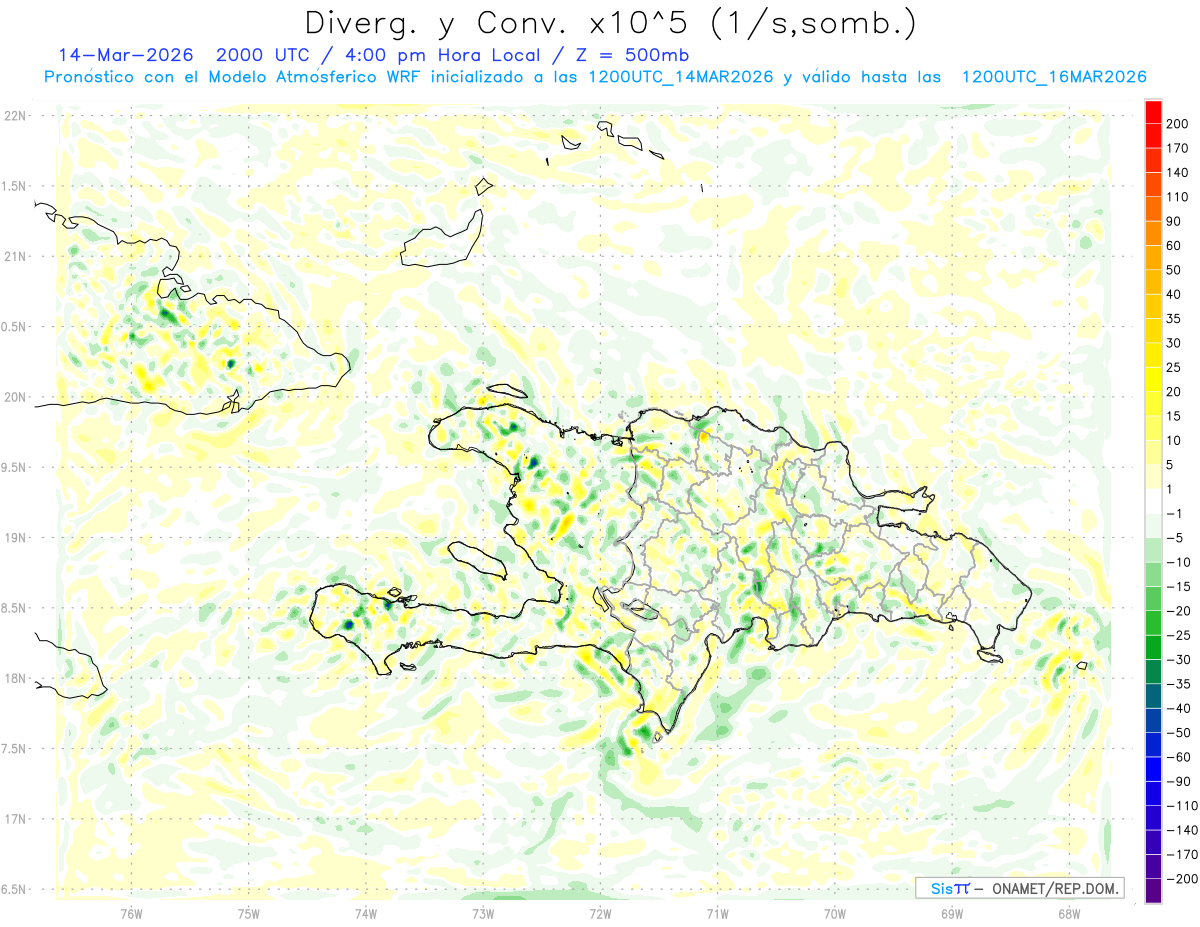Click the color band between 170 and 200 labels

[x=1154, y=136]
